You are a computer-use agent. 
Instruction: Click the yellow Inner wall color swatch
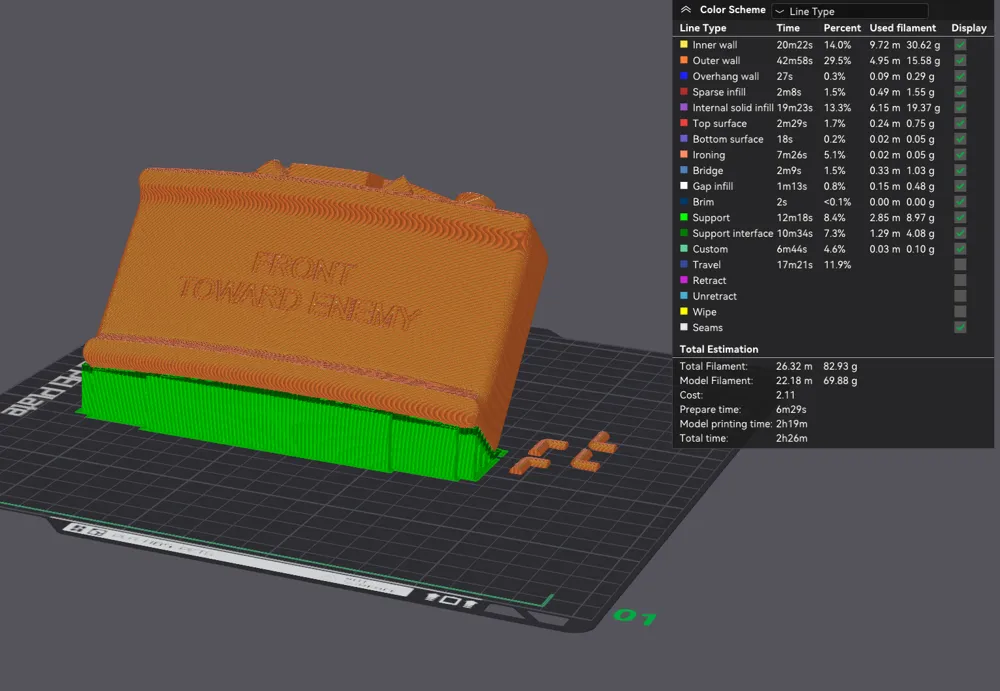(684, 45)
